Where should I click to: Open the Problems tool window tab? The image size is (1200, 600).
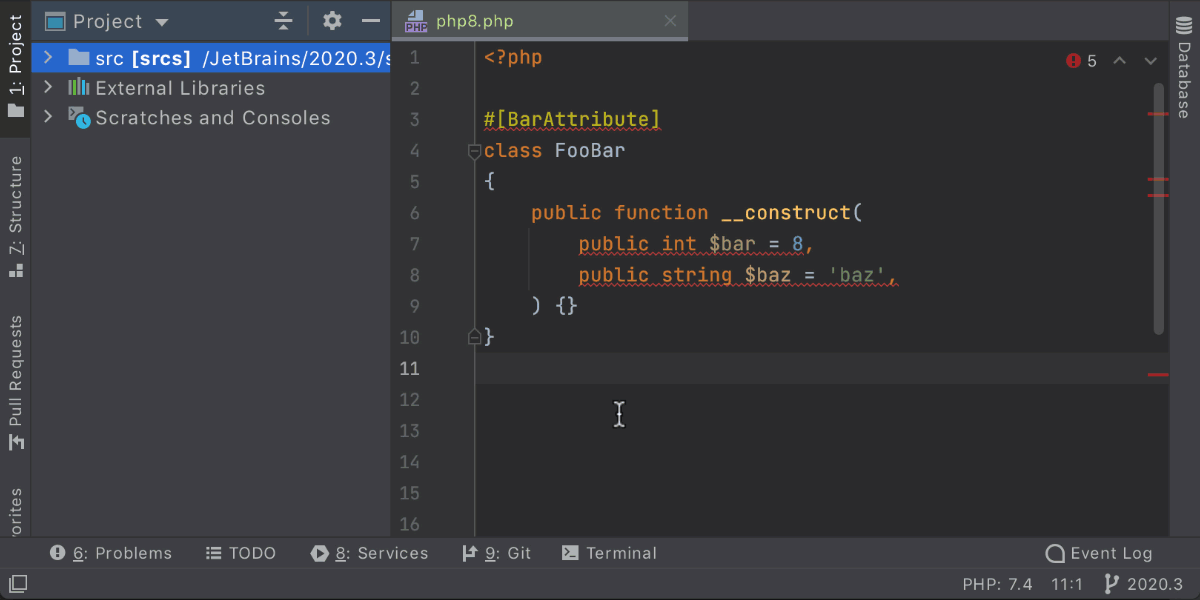111,553
